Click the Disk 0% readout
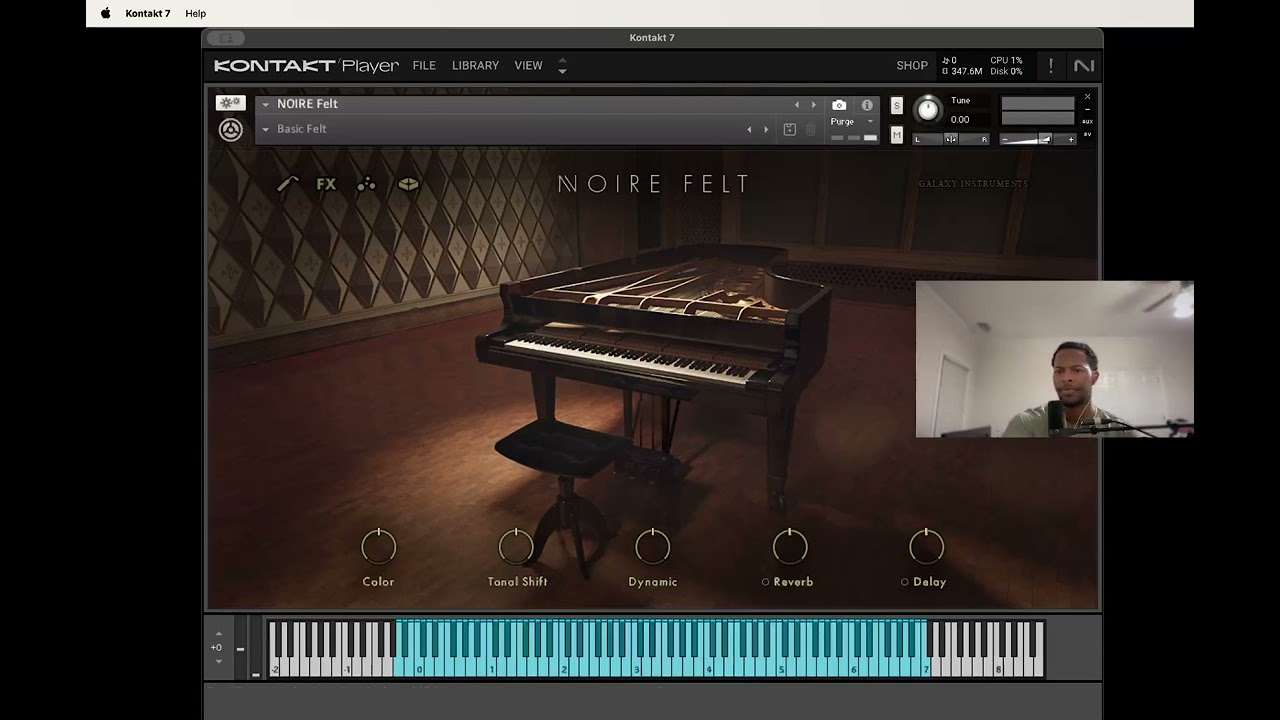Screen dimensions: 1280x720 (1006, 72)
